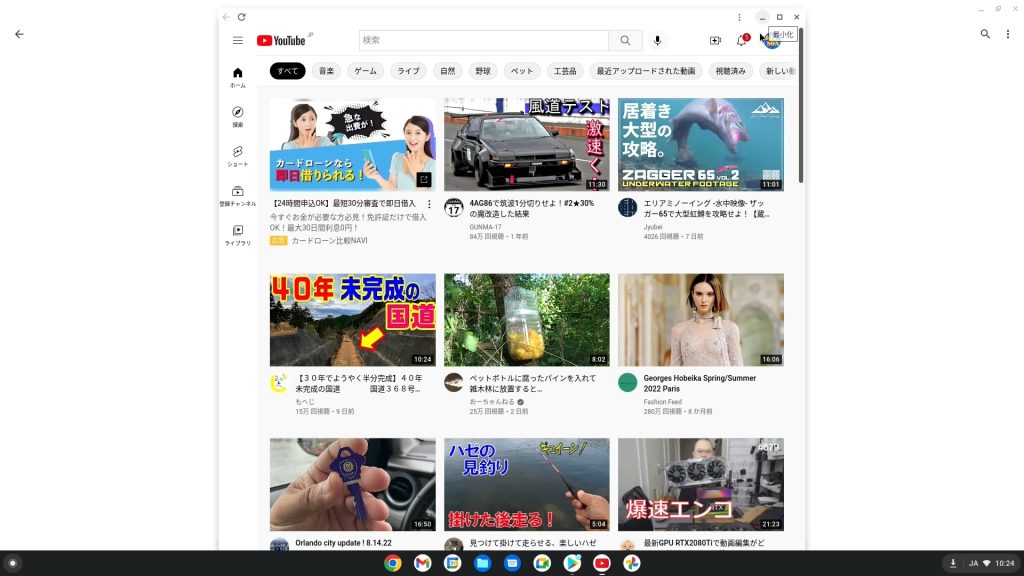Select the 音楽 filter chip

[x=326, y=71]
